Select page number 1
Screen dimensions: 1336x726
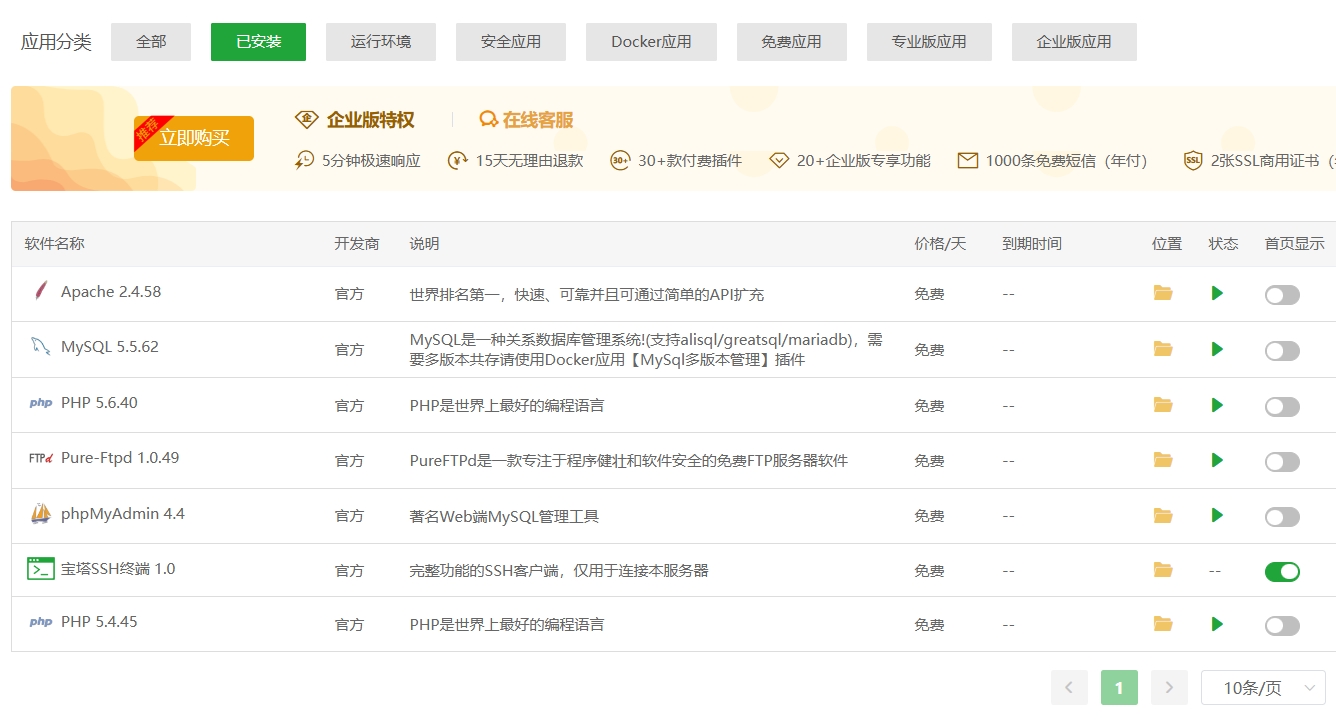pyautogui.click(x=1119, y=688)
